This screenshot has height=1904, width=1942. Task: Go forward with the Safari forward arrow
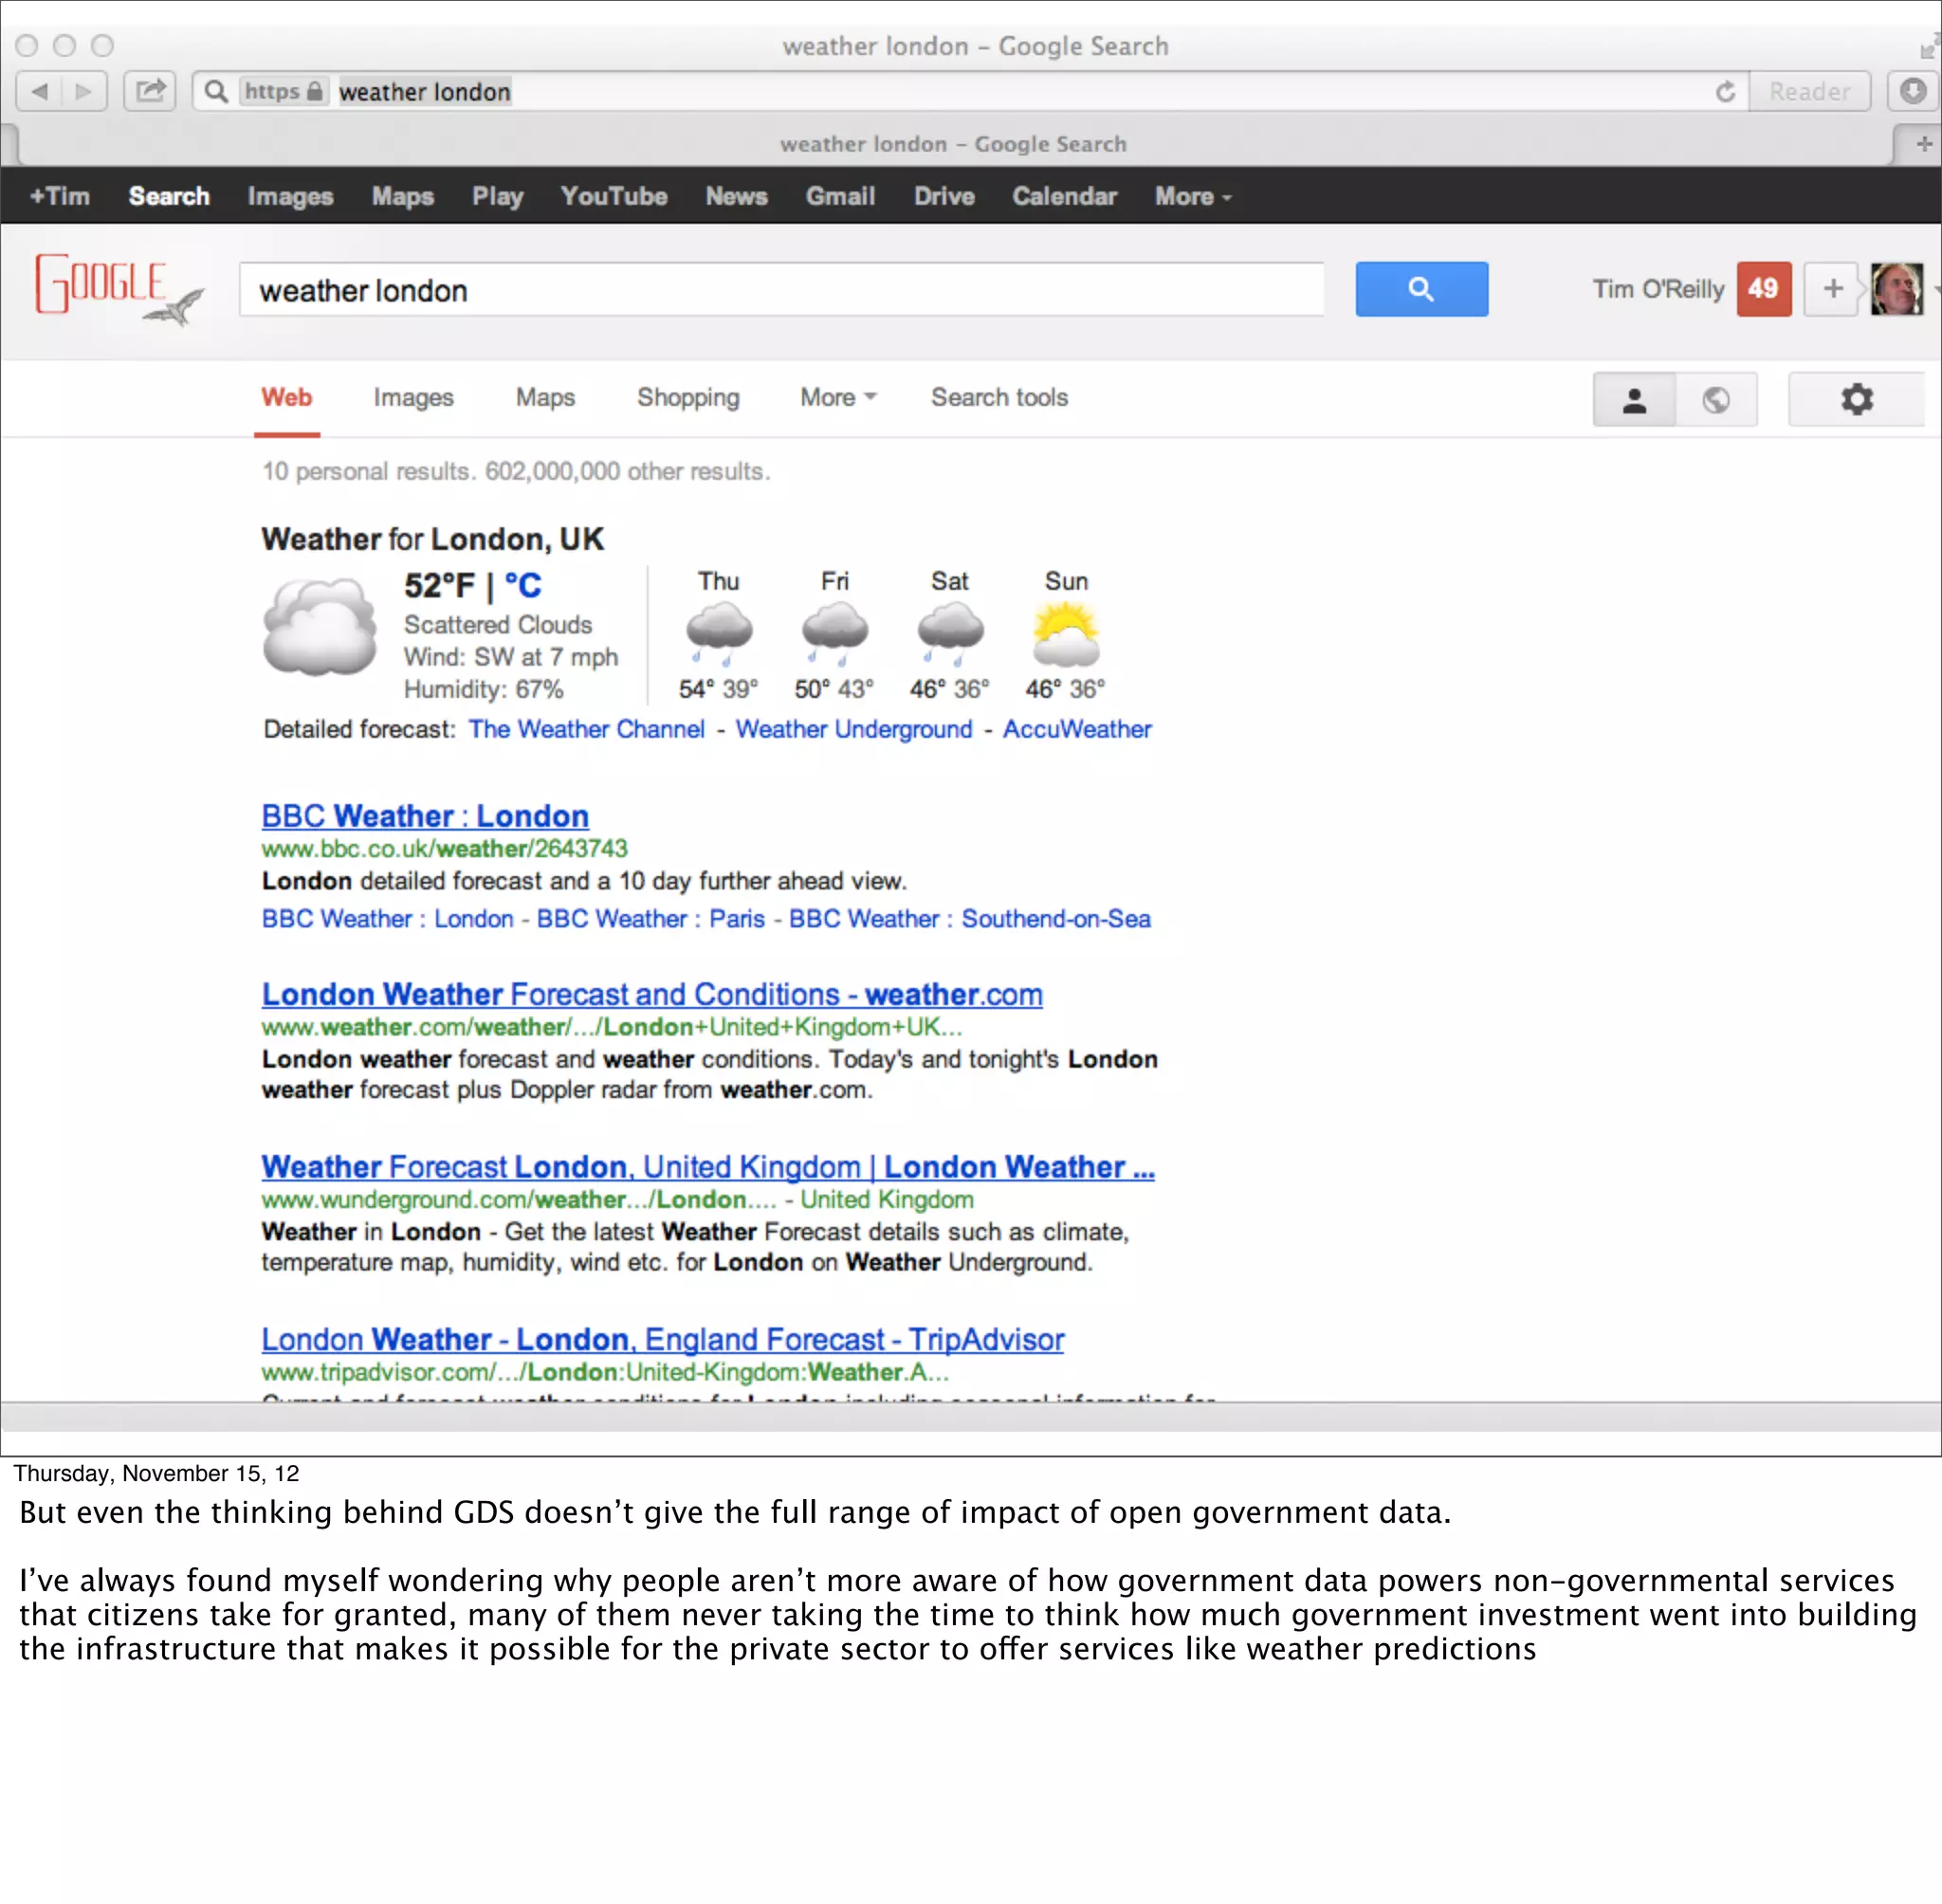point(84,92)
